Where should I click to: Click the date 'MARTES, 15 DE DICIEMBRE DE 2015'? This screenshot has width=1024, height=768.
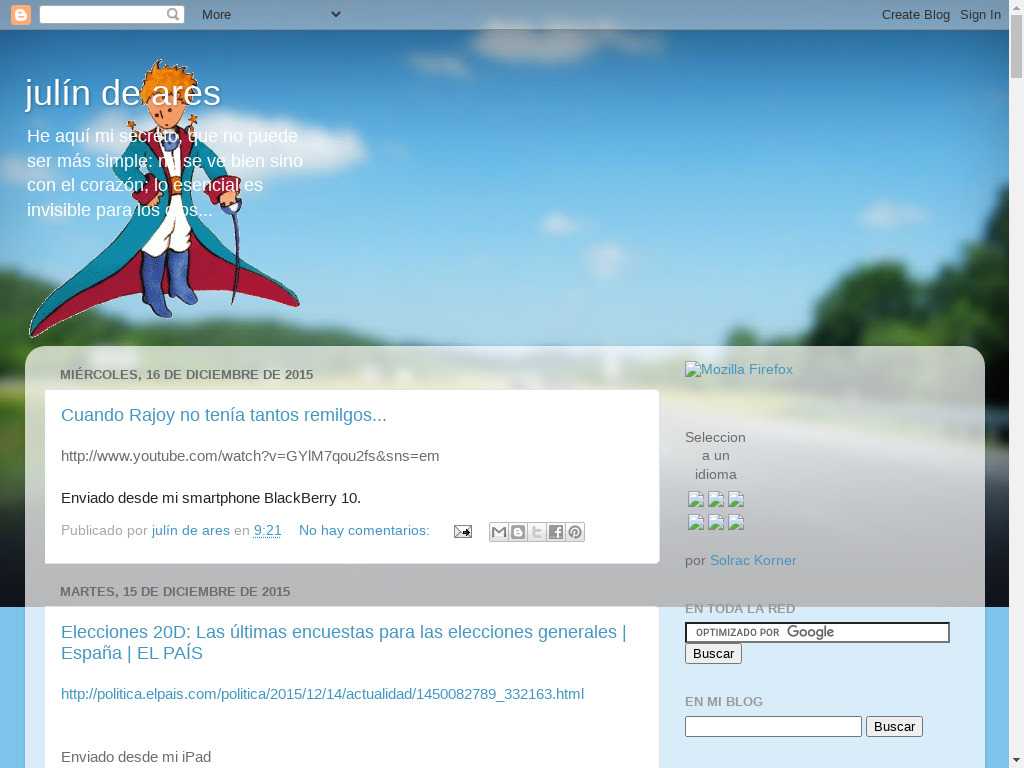click(175, 591)
